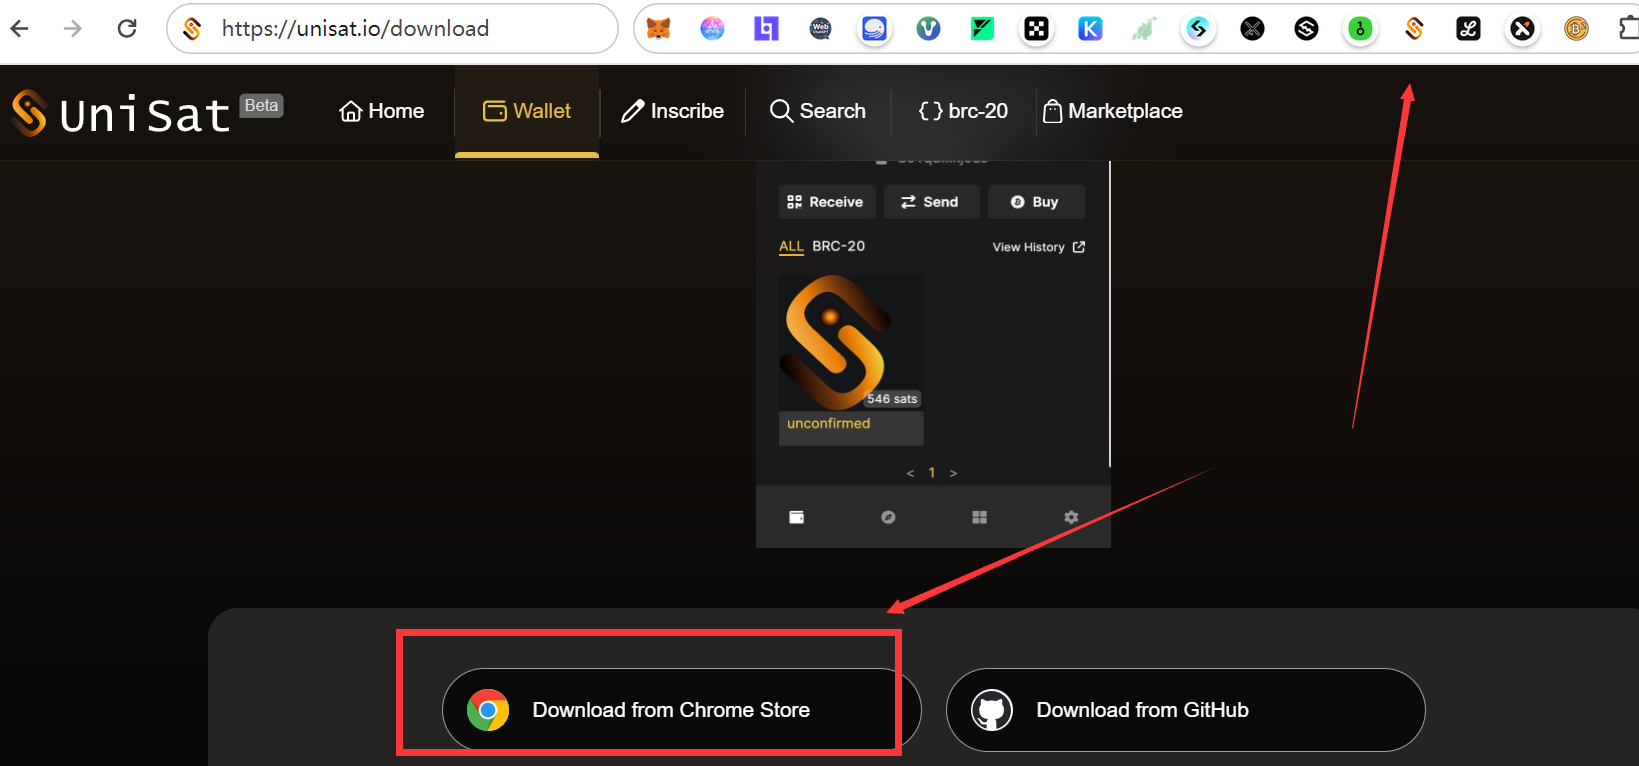
Task: Open the green keyhole extension icon
Action: click(1360, 29)
